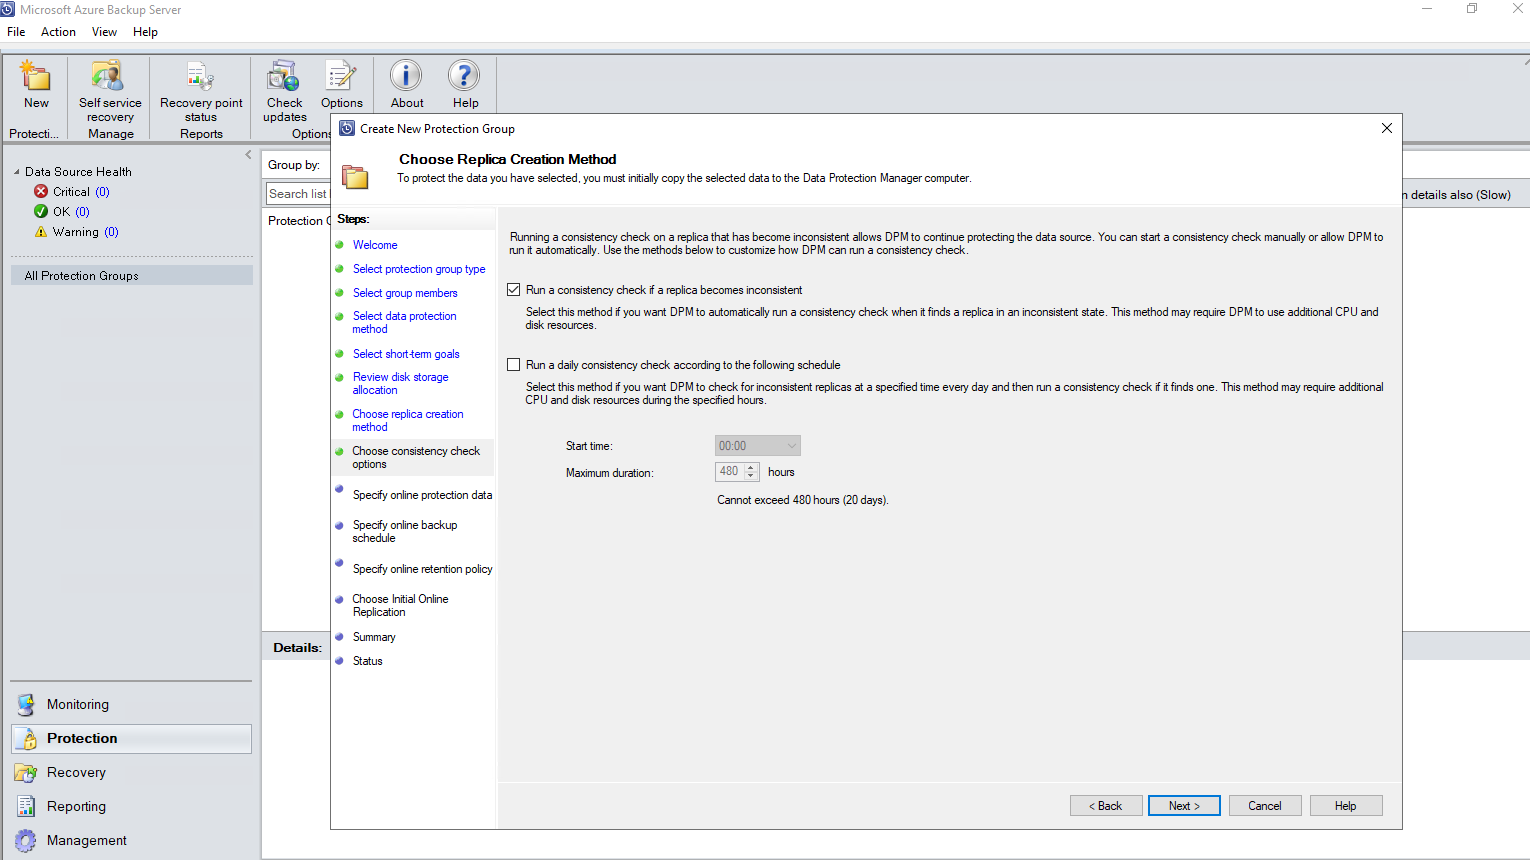Click the Cancel button
This screenshot has height=860, width=1530.
1265,806
